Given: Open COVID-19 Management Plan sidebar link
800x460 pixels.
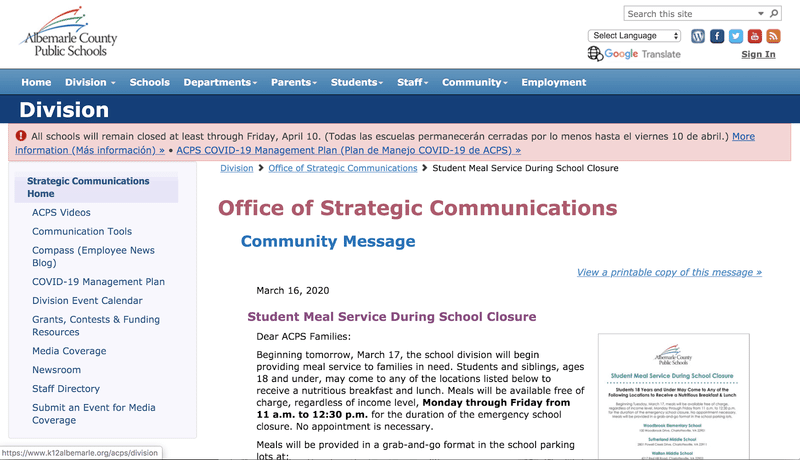Looking at the screenshot, I should coord(98,282).
